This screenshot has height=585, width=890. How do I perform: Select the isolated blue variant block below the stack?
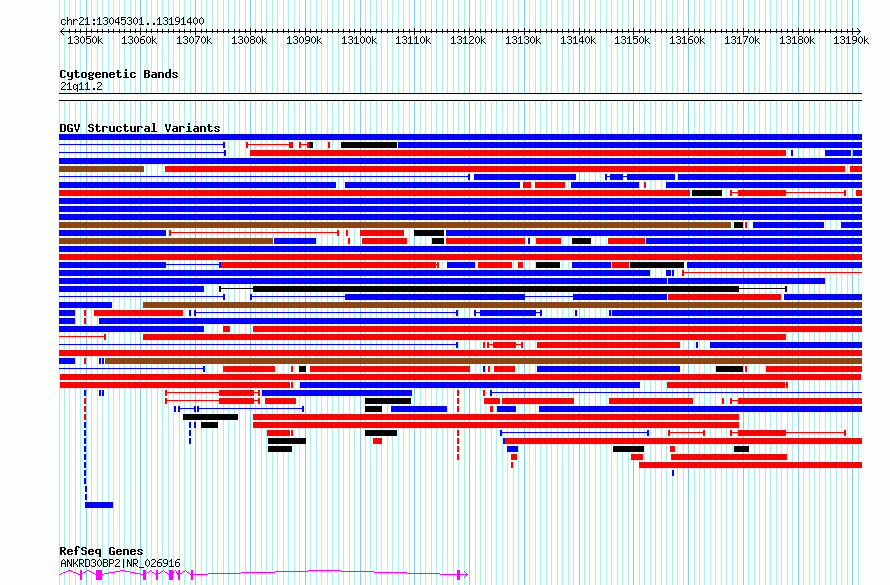click(99, 505)
